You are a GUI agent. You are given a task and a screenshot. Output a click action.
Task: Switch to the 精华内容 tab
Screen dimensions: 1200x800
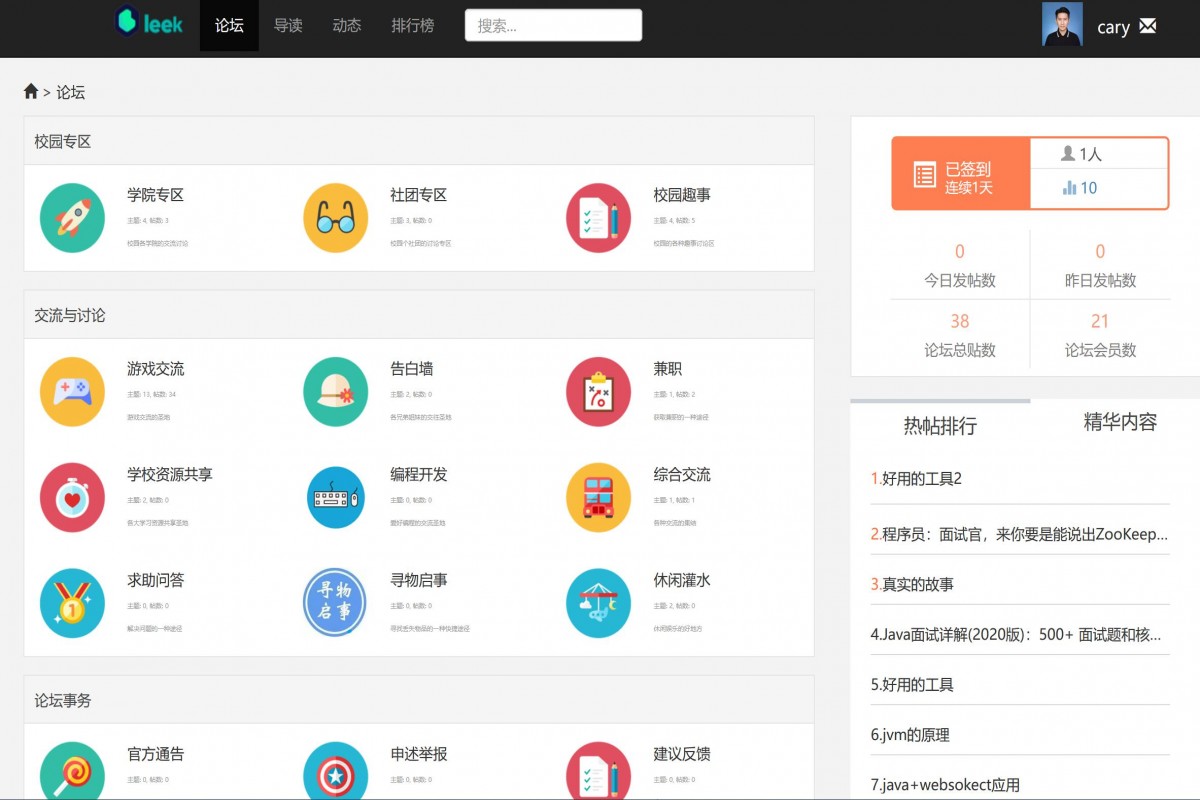1119,422
